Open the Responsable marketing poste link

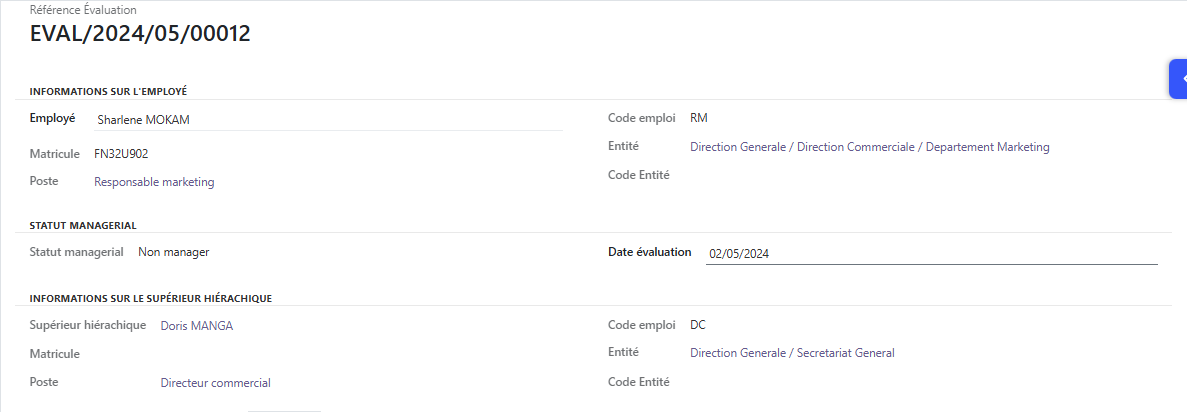(x=154, y=182)
